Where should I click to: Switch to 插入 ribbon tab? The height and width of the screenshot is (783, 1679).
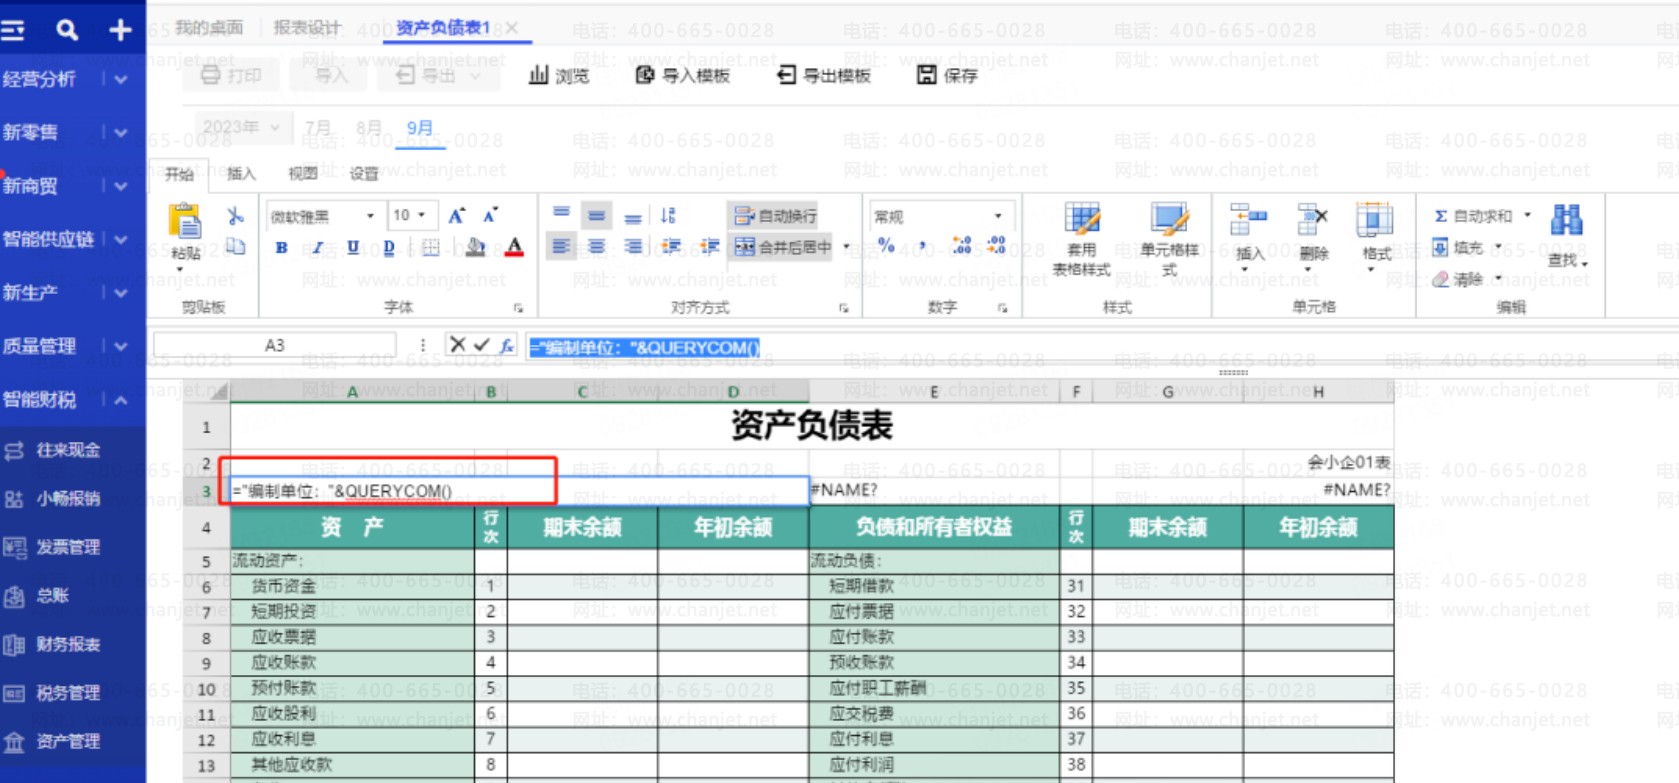click(241, 174)
